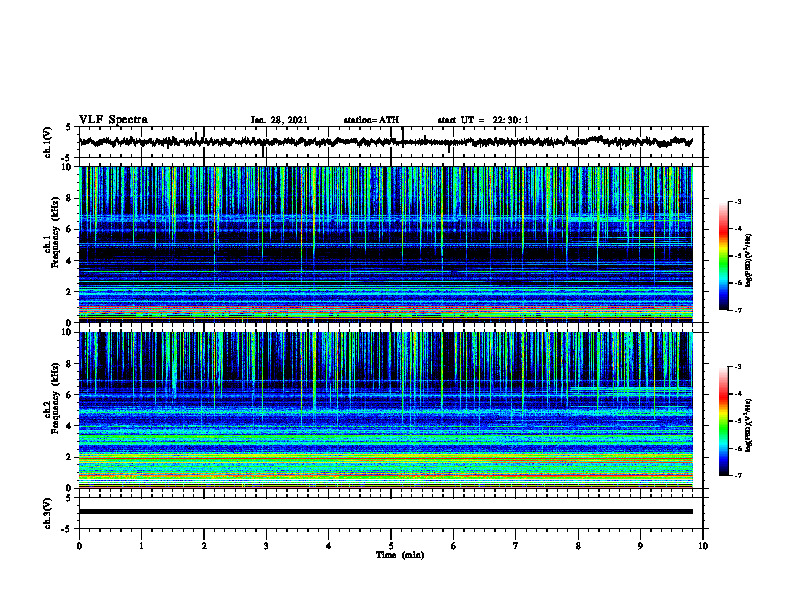Click the "-7" label on ch.1 color scale
The height and width of the screenshot is (612, 792).
point(737,310)
